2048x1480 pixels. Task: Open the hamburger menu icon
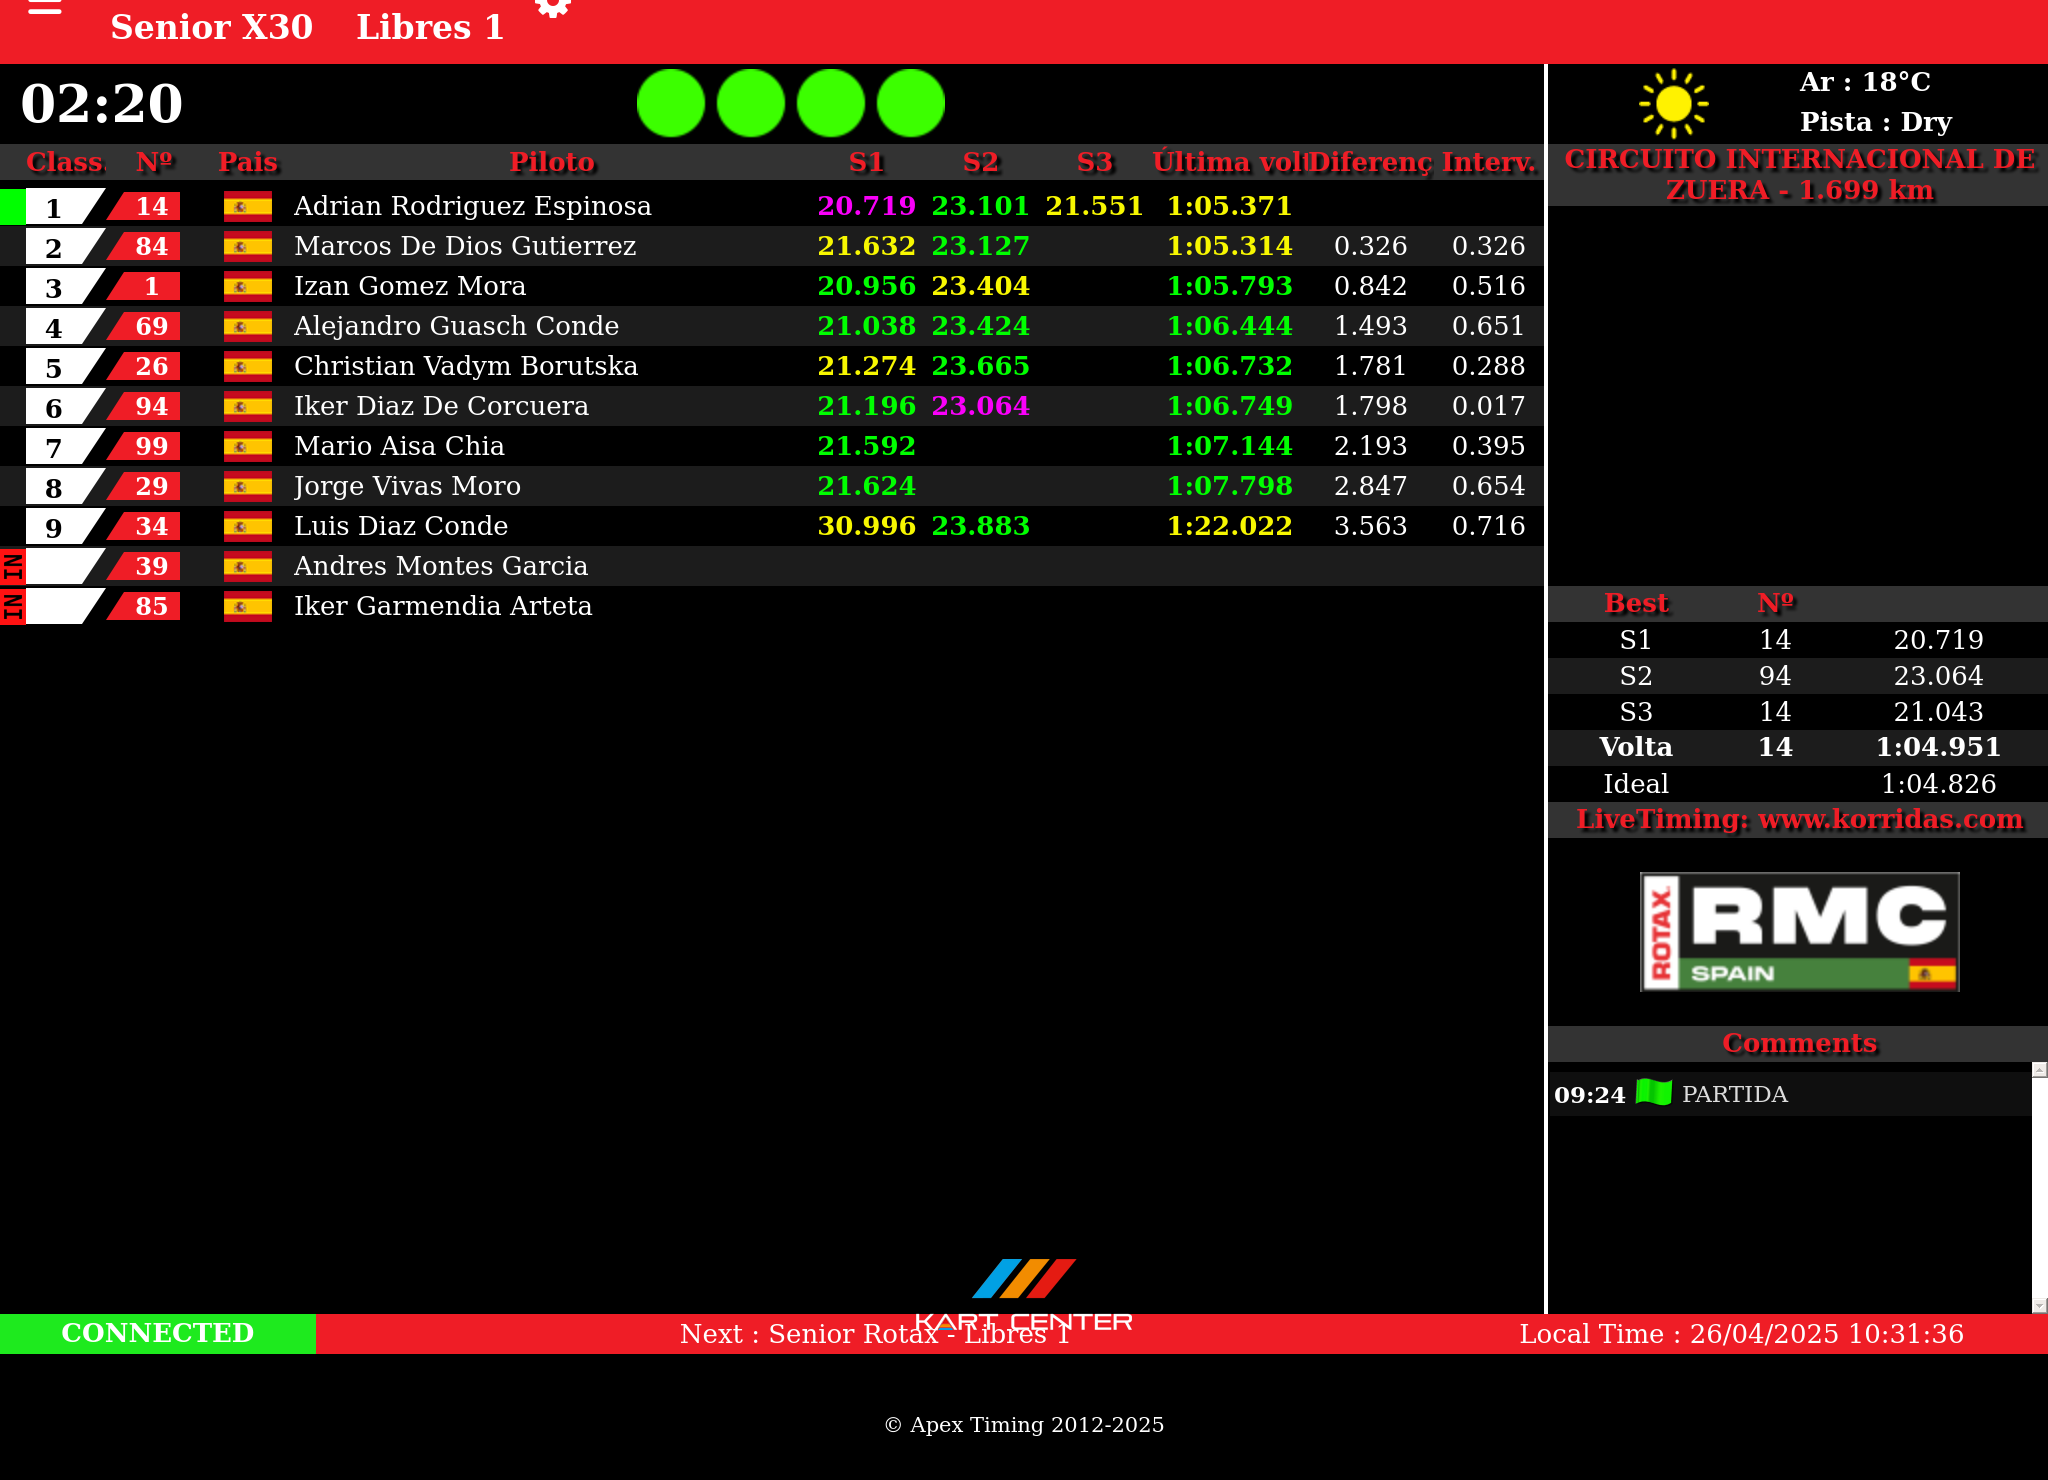(x=45, y=8)
